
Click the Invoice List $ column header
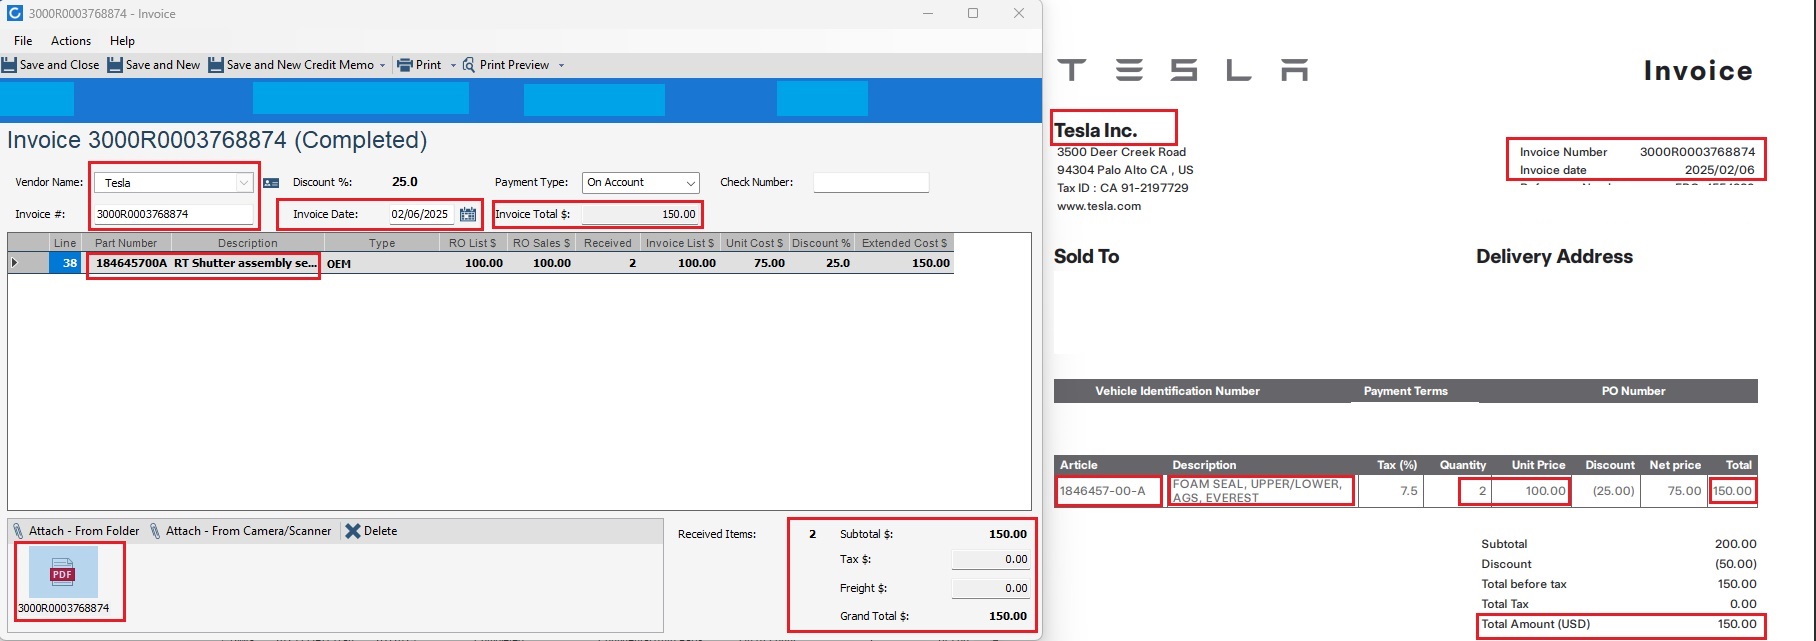pos(680,243)
